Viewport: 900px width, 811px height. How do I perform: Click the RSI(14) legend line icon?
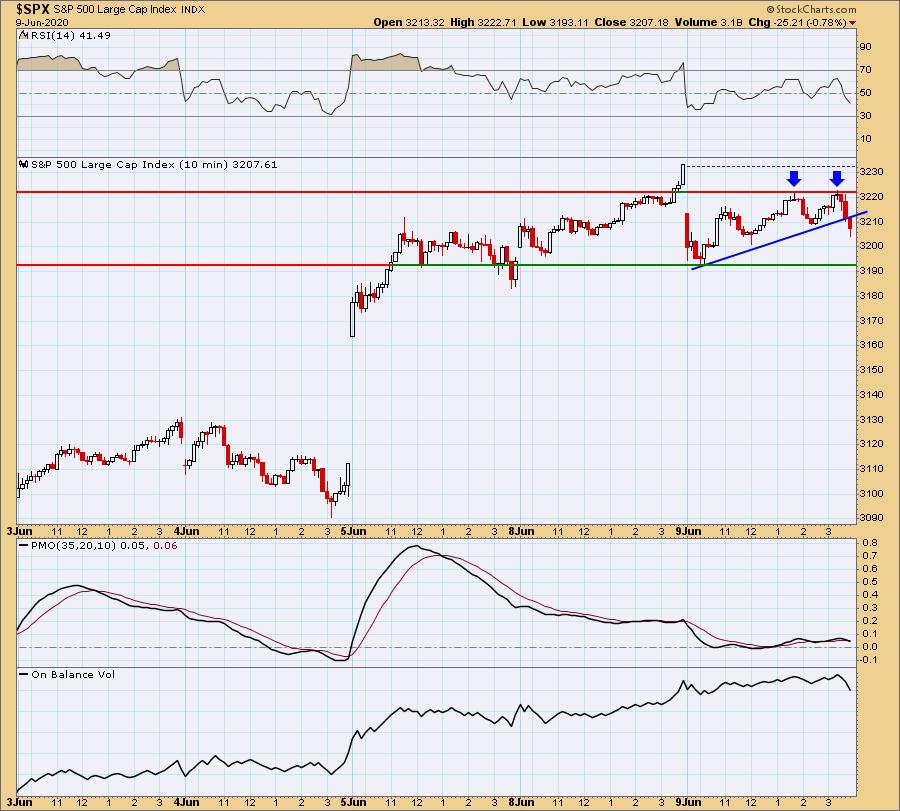coord(24,35)
